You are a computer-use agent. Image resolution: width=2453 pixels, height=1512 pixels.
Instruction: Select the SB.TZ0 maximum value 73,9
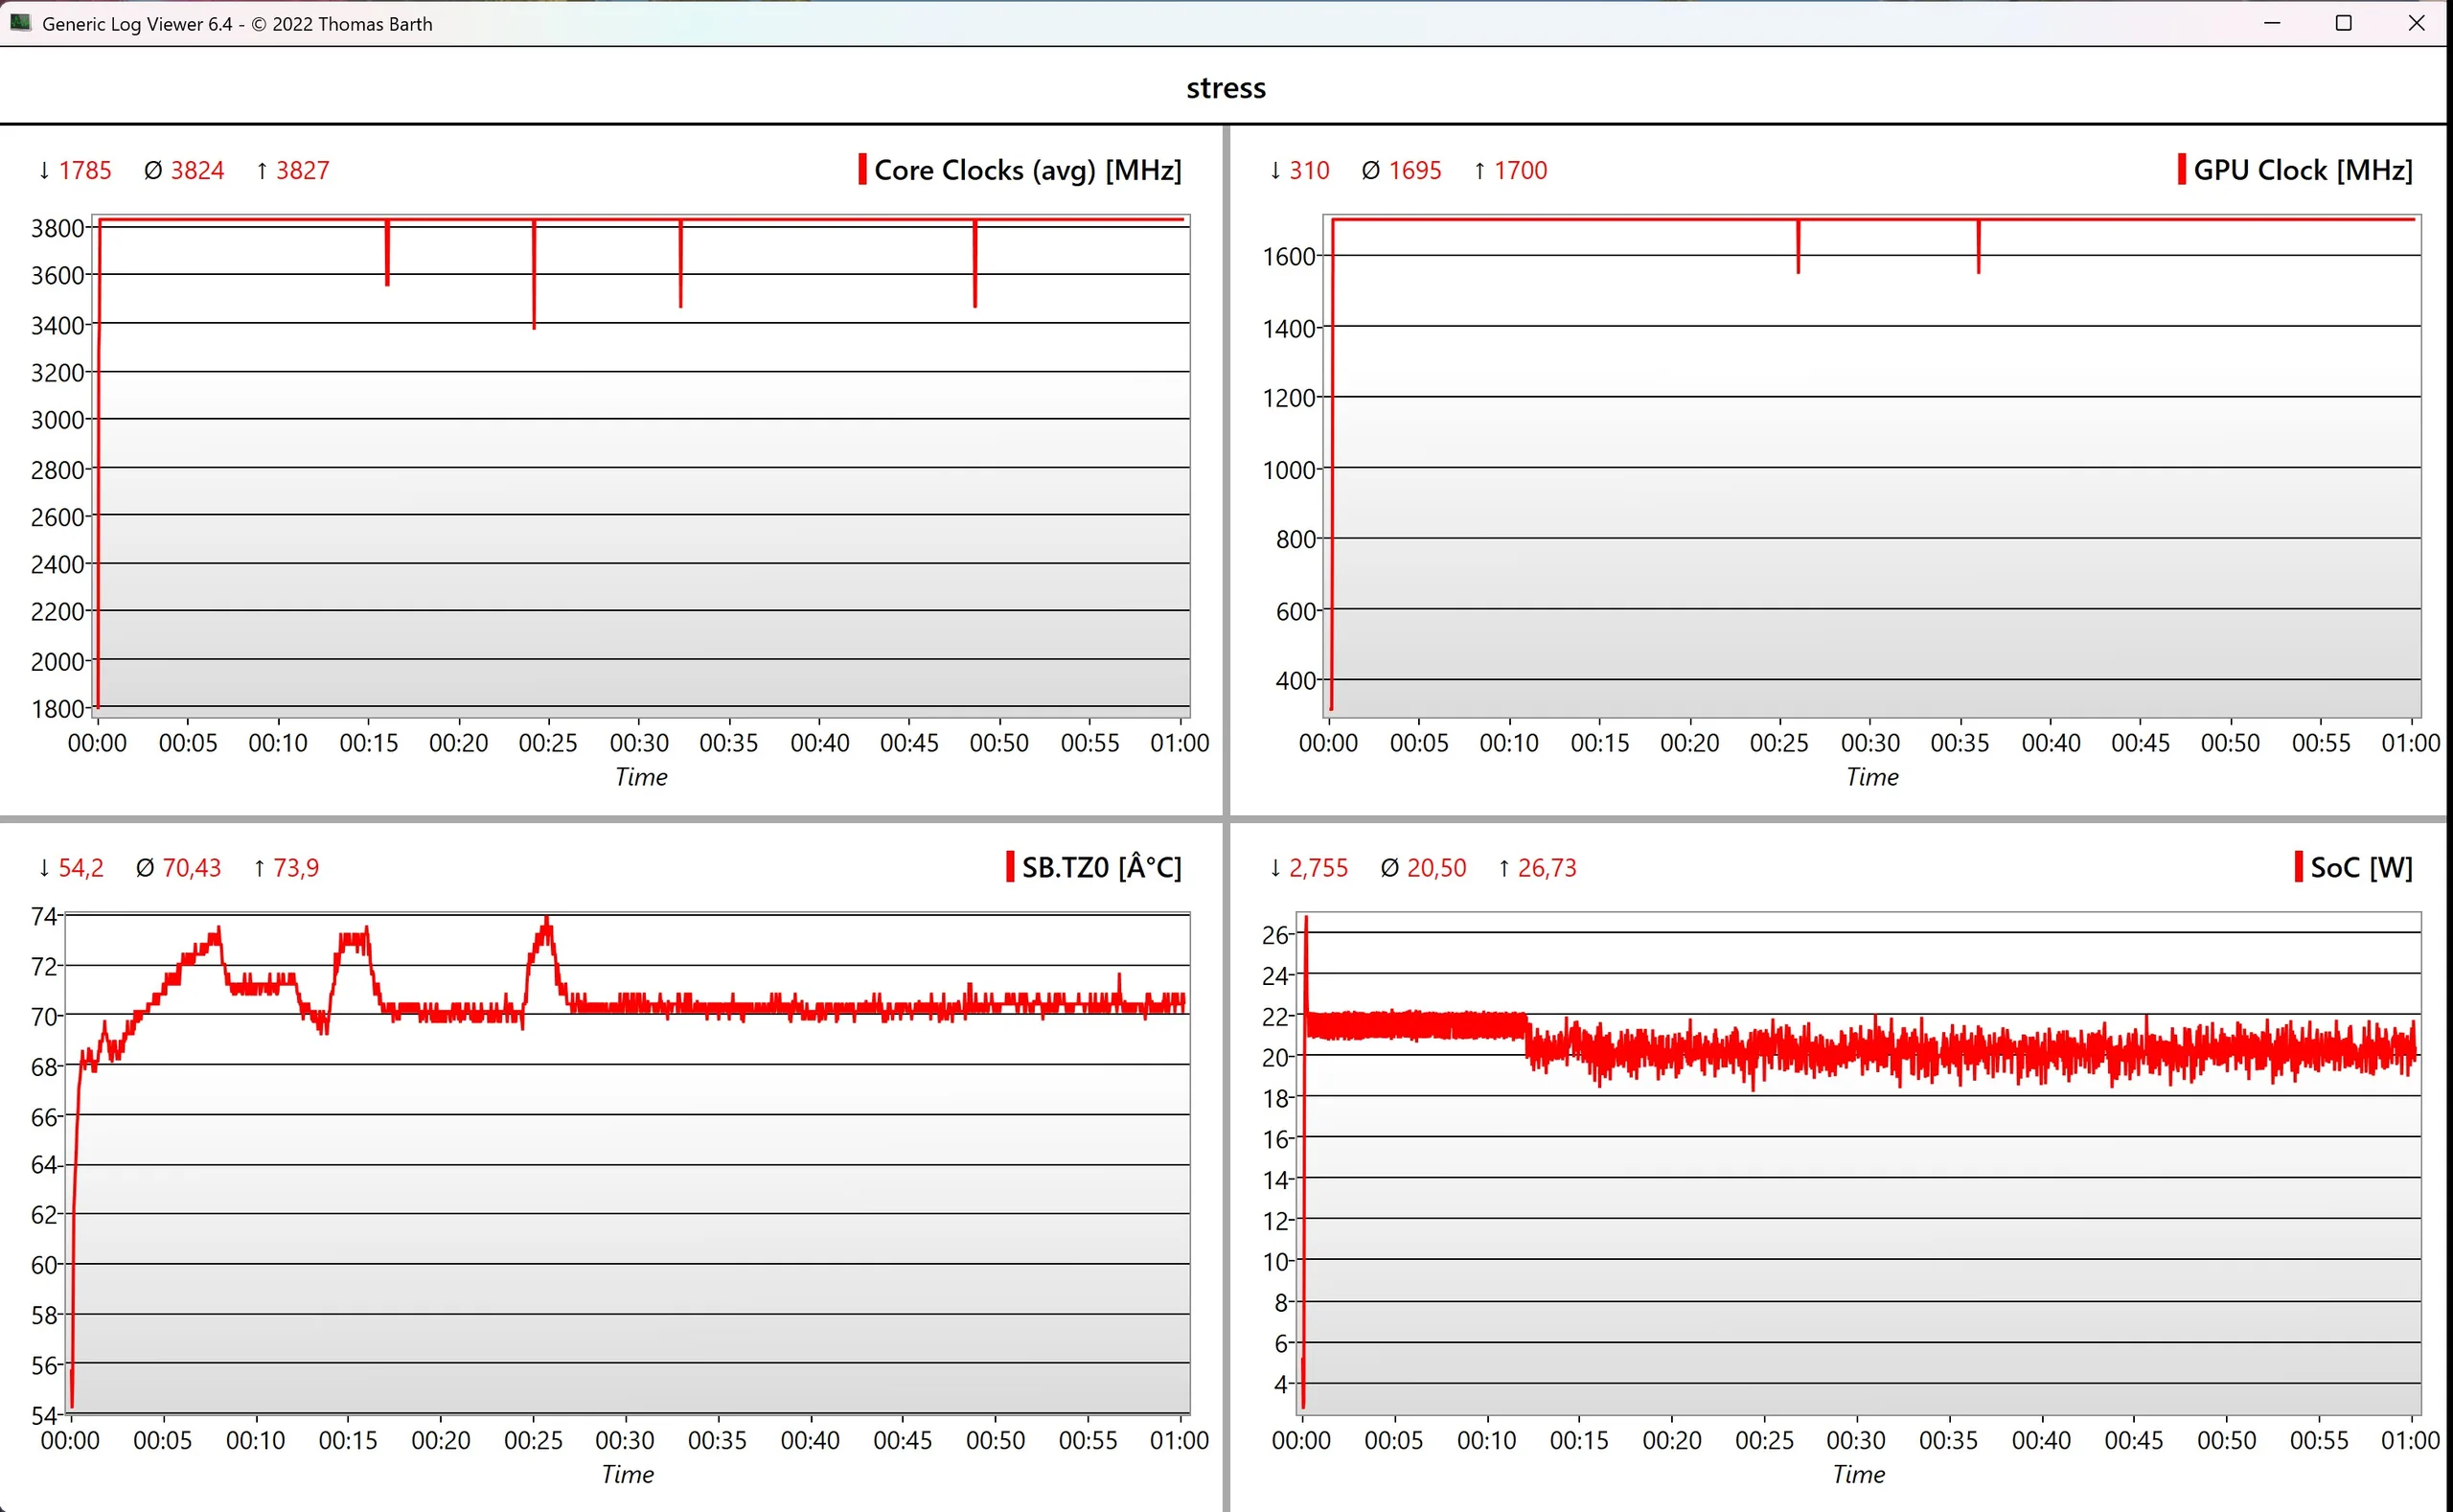[x=296, y=867]
